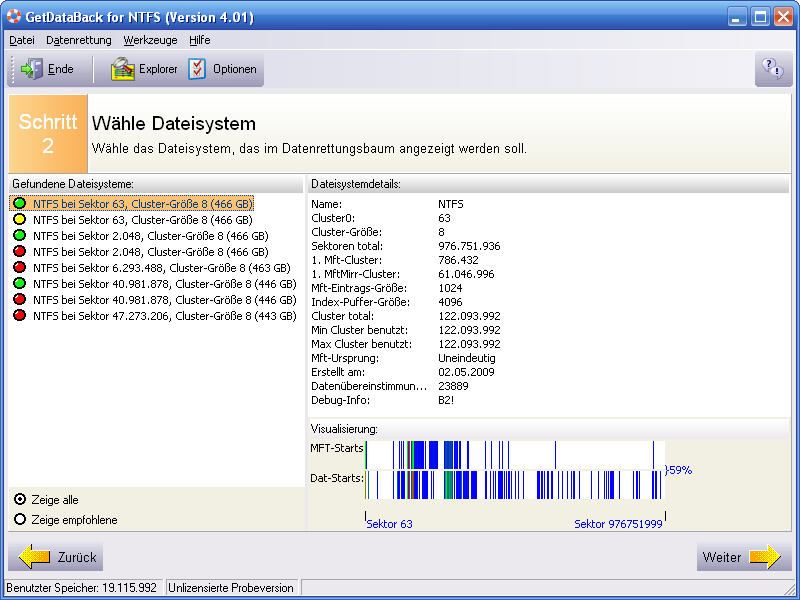This screenshot has height=600, width=800.
Task: Click the Sektor 63 axis label
Action: tap(389, 523)
